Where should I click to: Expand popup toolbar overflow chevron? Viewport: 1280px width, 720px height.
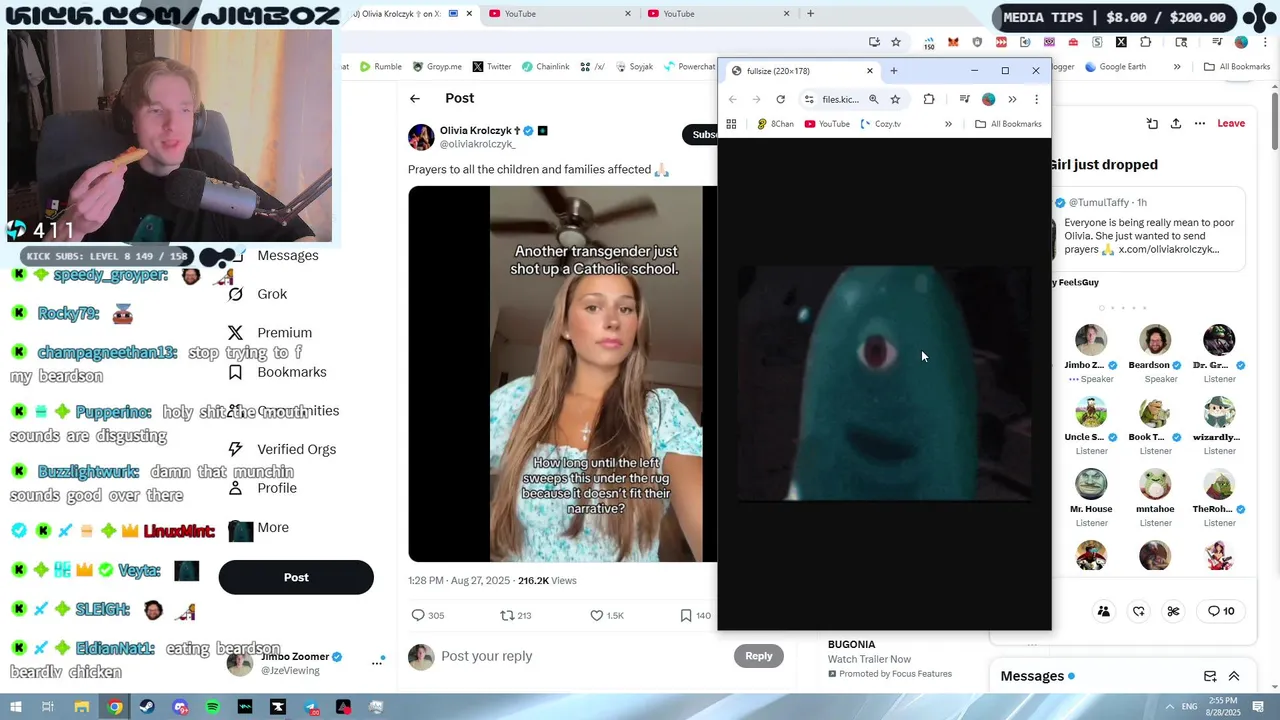(1012, 99)
